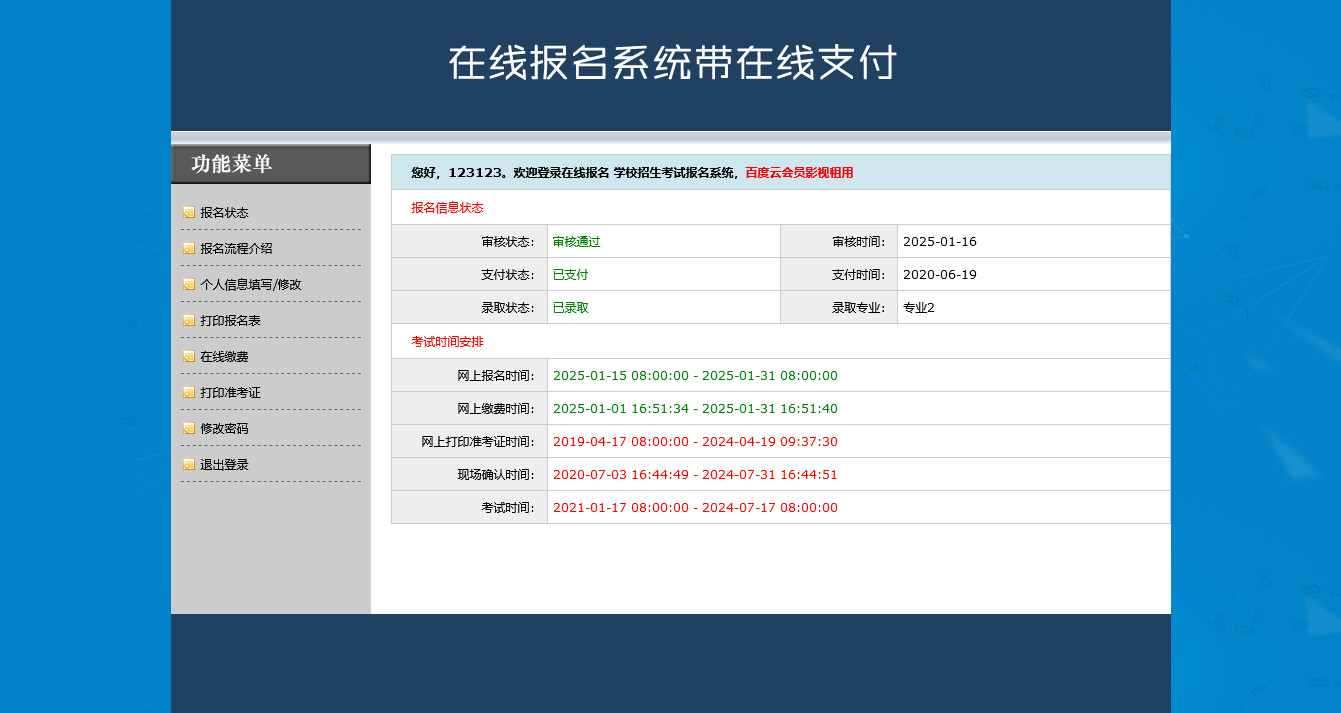Screen dimensions: 1341x713
Task: Click the 在线报名系统带在线支付 page title
Action: pos(672,62)
